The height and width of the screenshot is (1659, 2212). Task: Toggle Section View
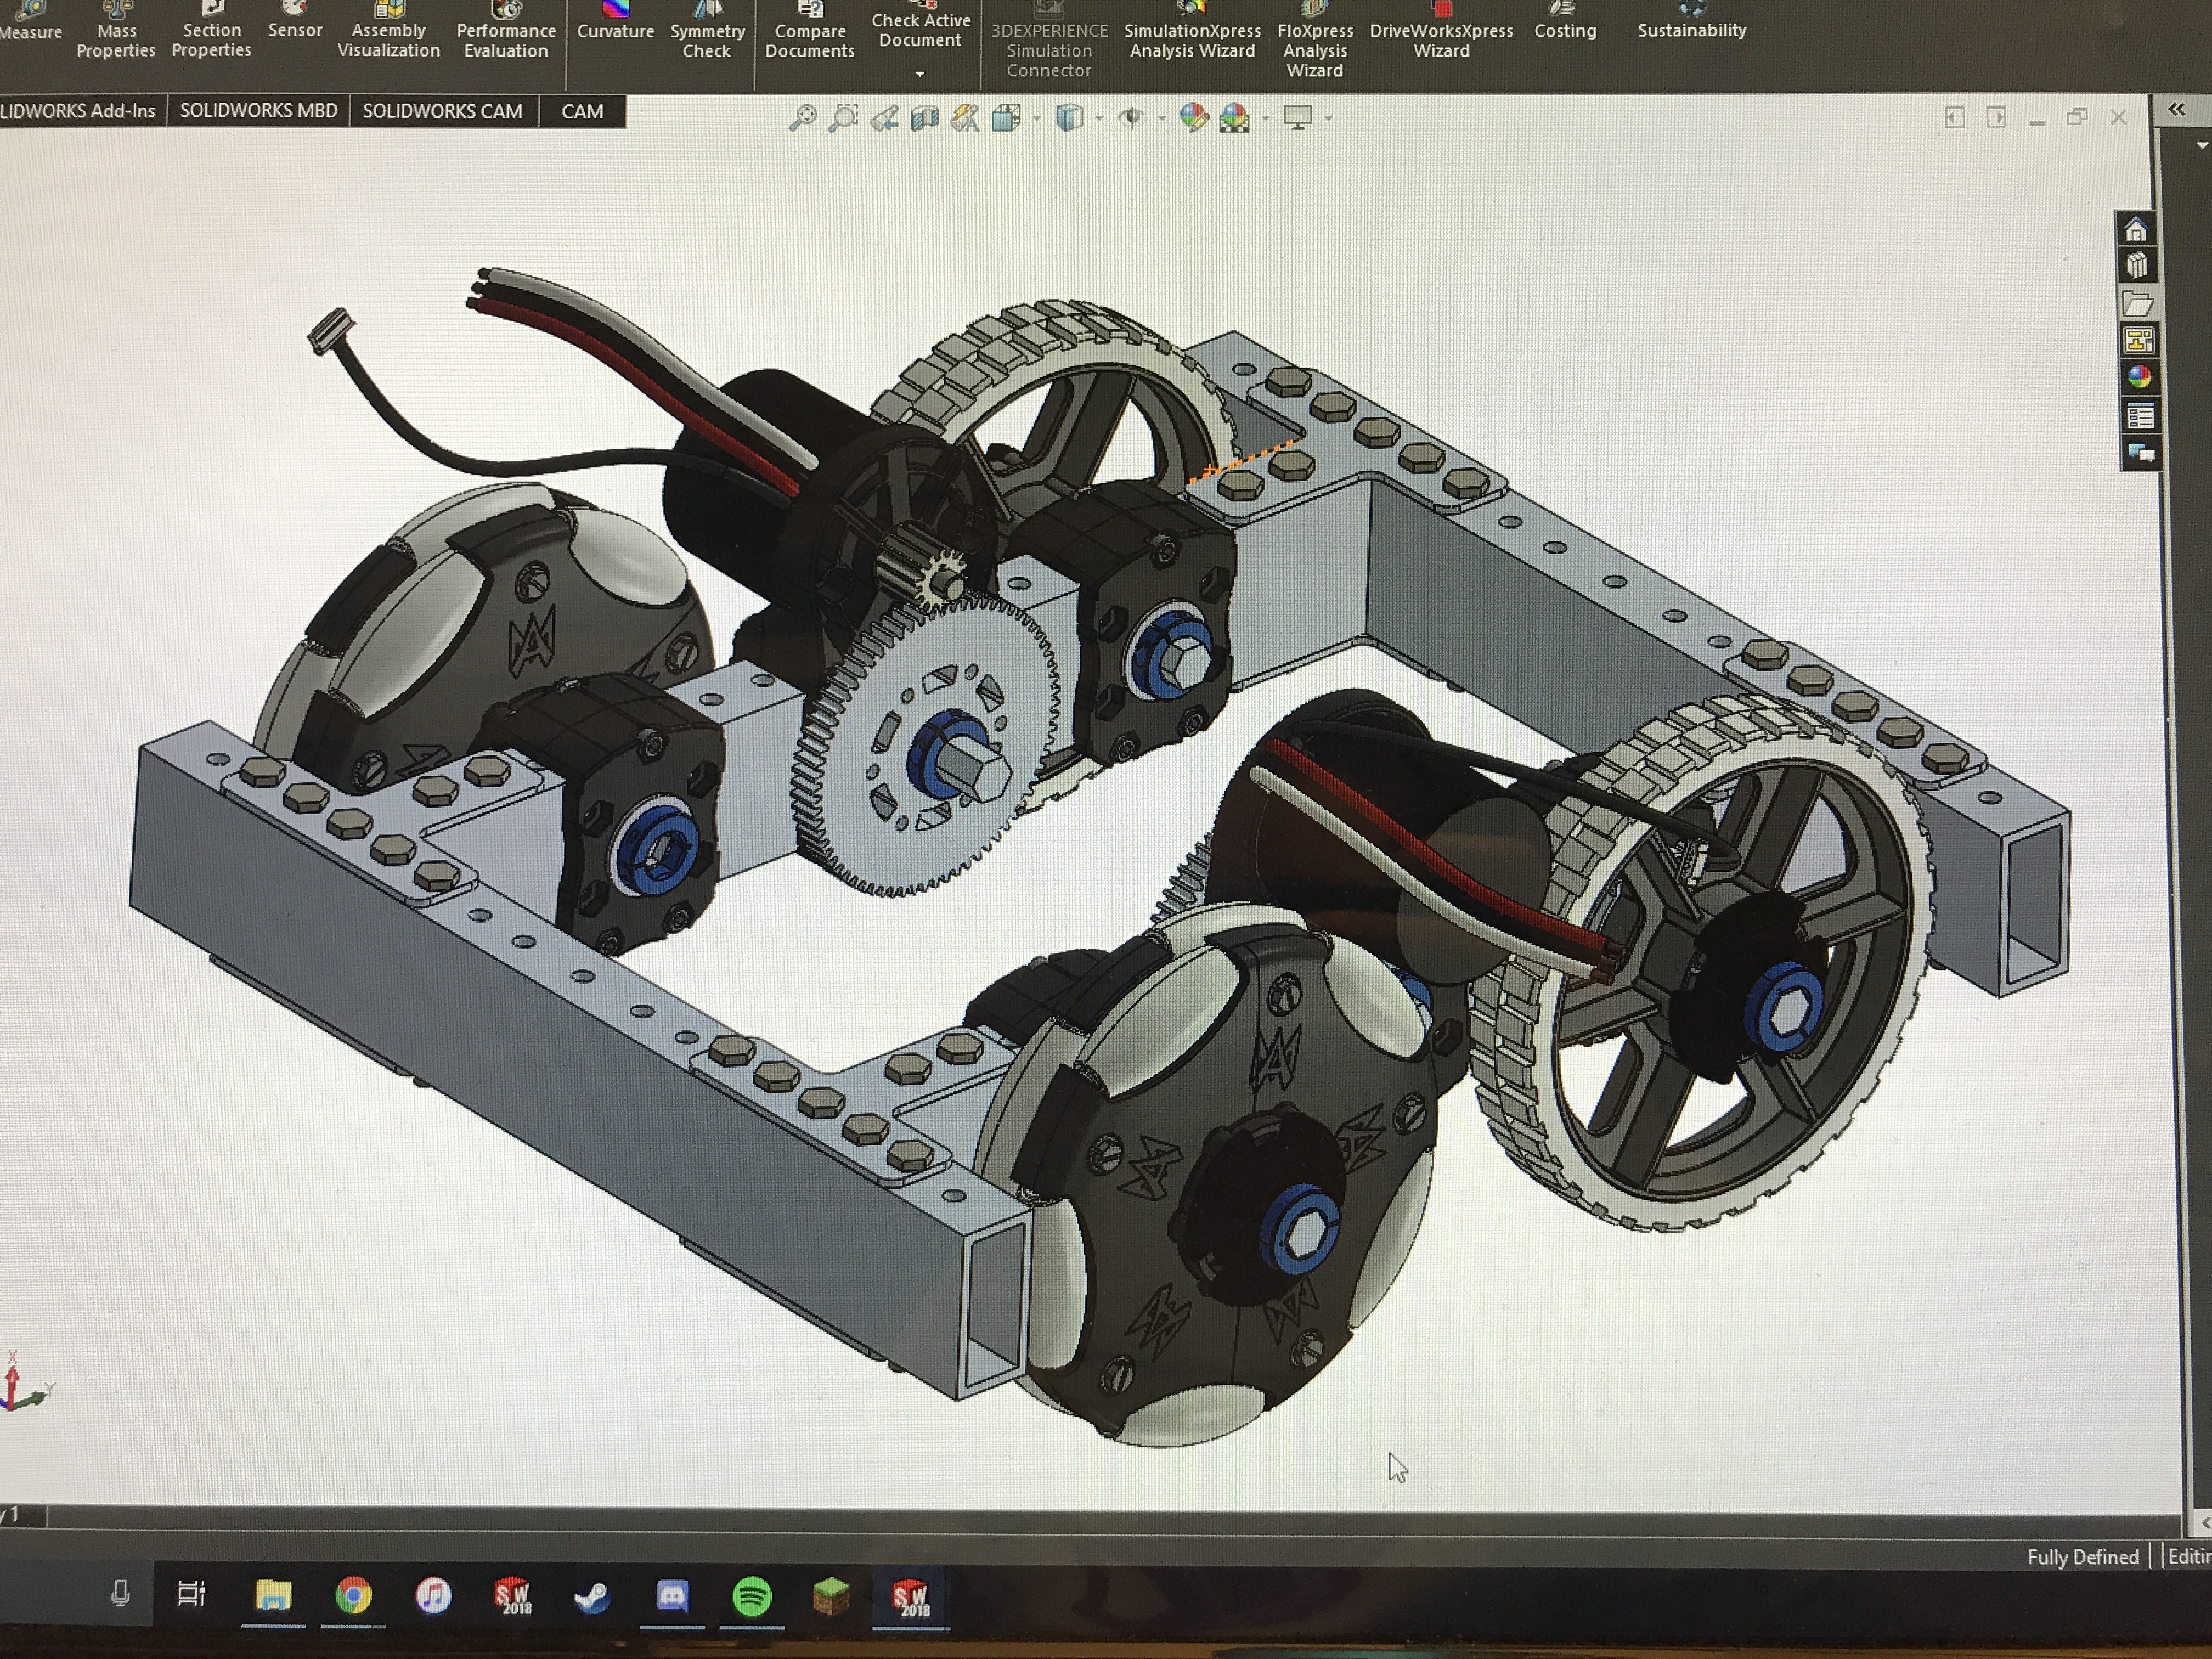[924, 119]
